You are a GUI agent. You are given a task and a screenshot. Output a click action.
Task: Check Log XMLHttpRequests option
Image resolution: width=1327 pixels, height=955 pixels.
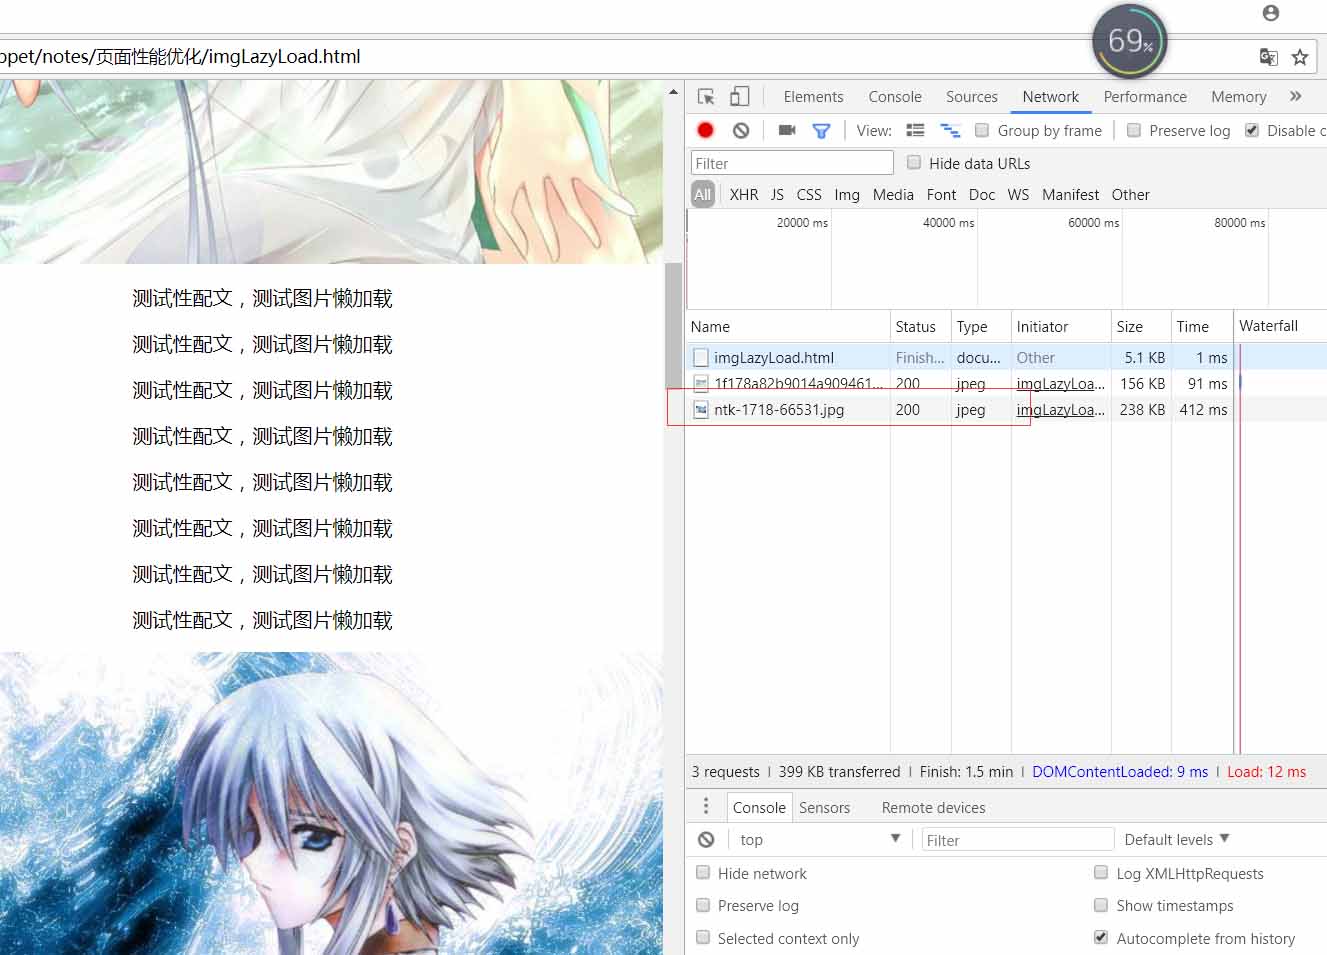point(1101,872)
